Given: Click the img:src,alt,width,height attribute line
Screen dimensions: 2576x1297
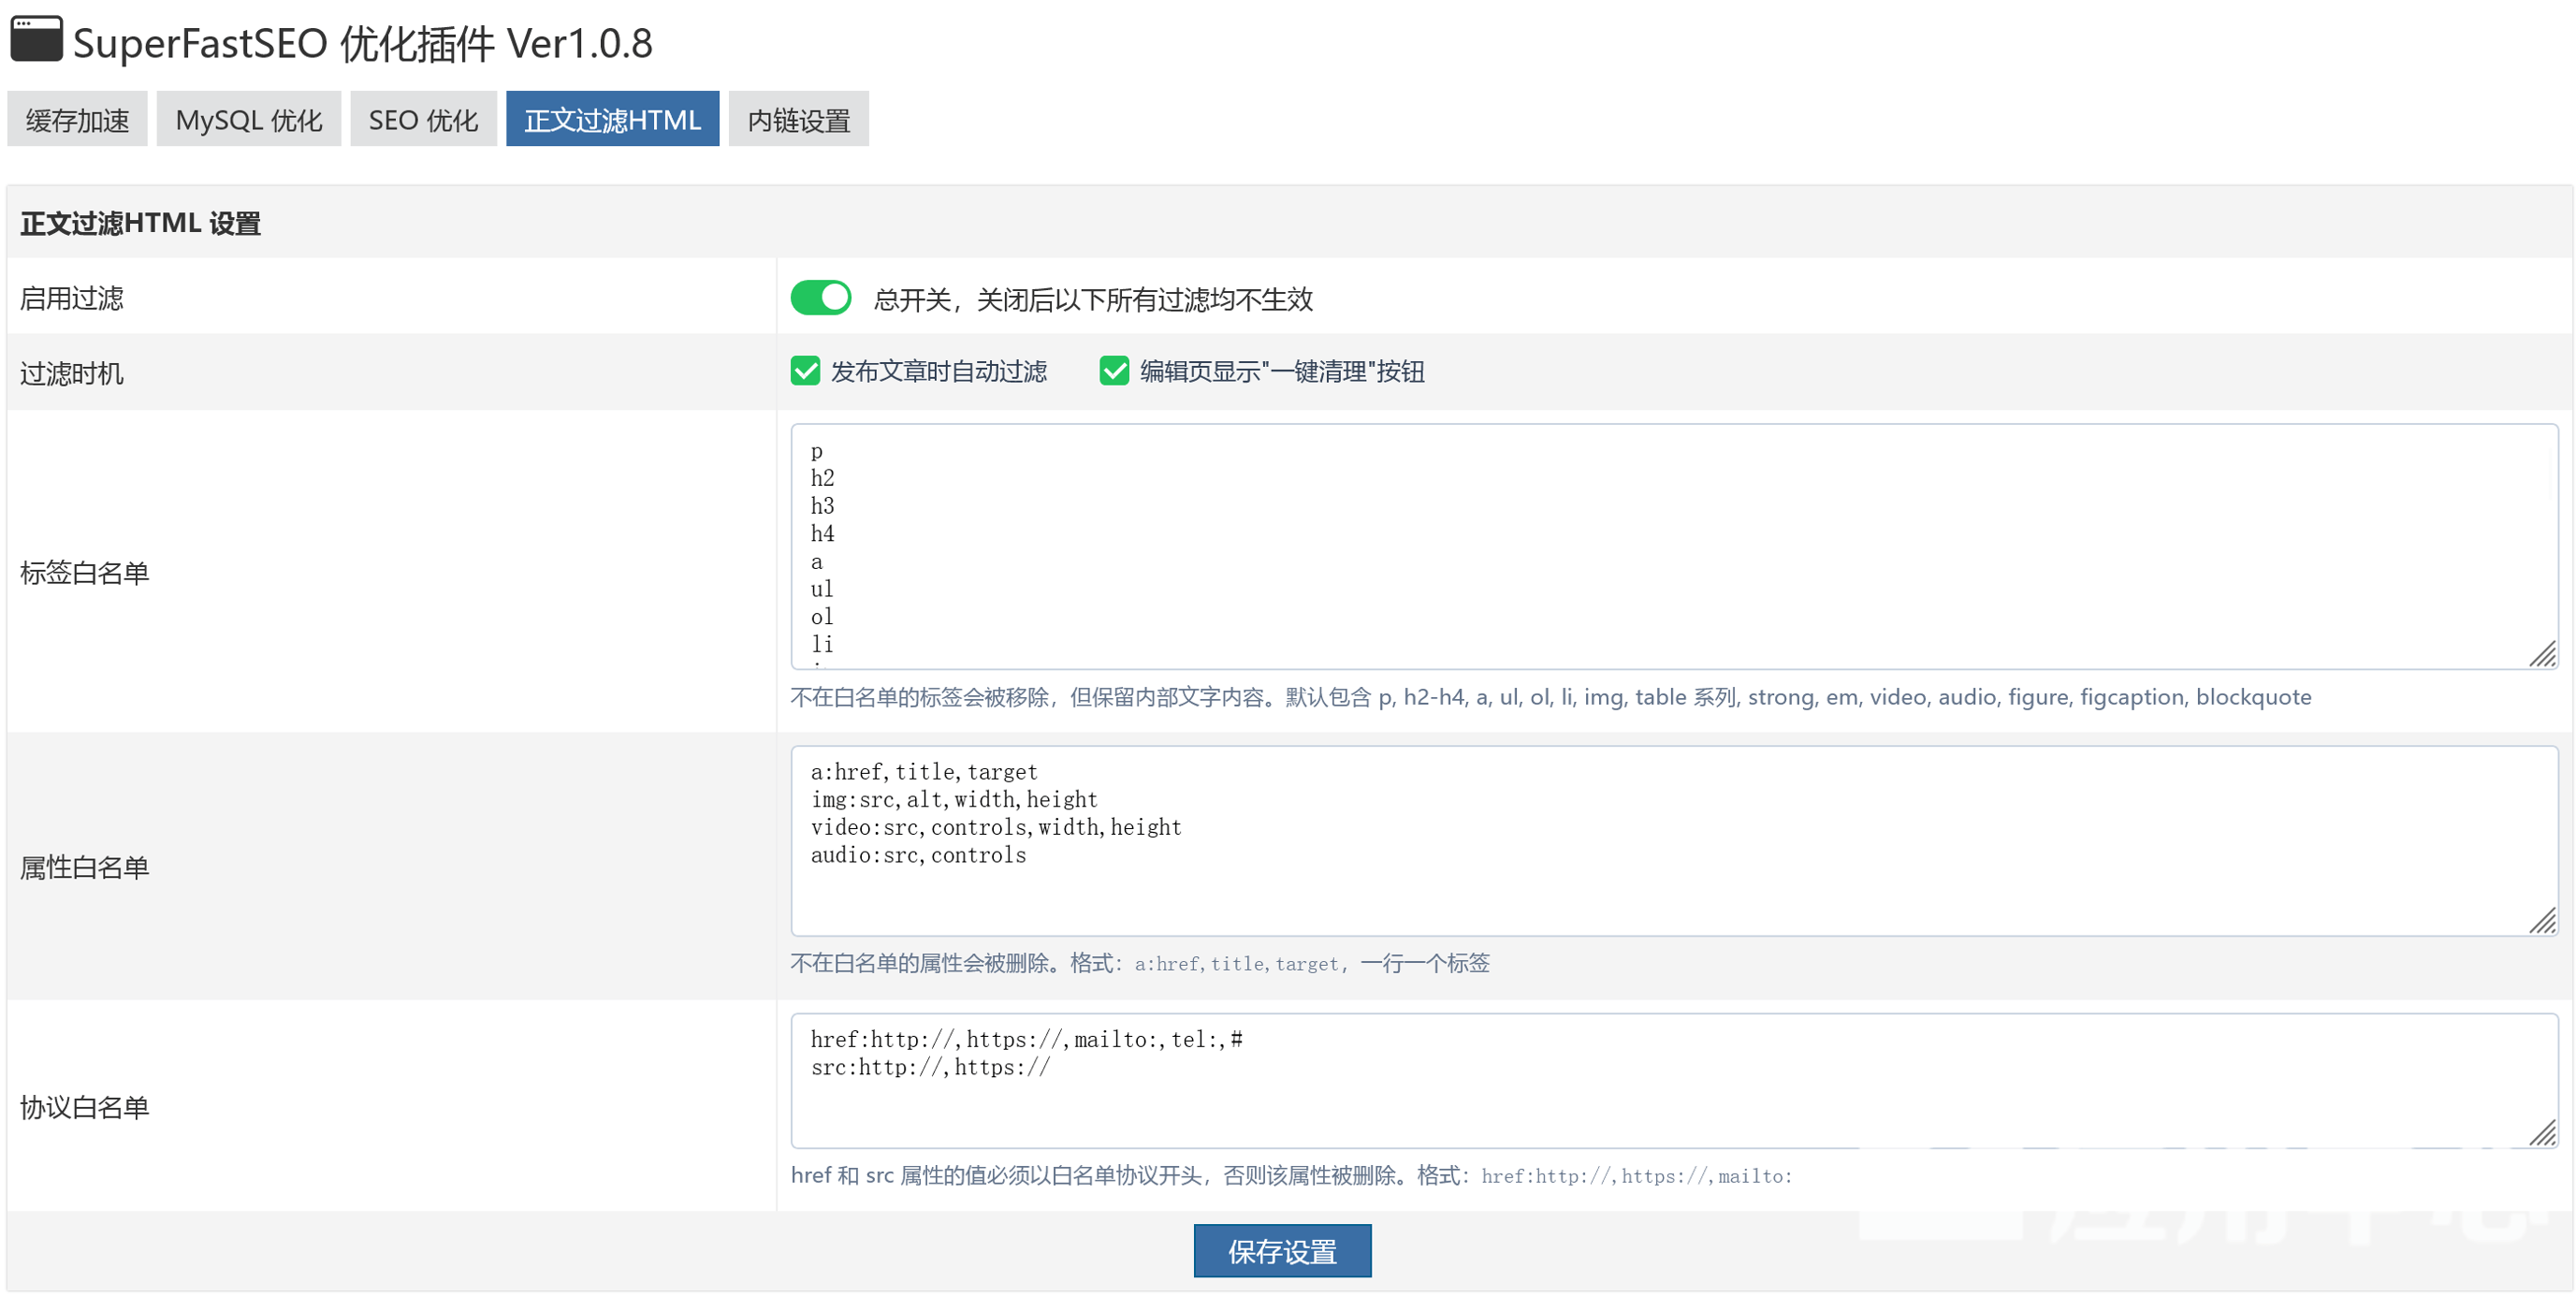Looking at the screenshot, I should [954, 800].
